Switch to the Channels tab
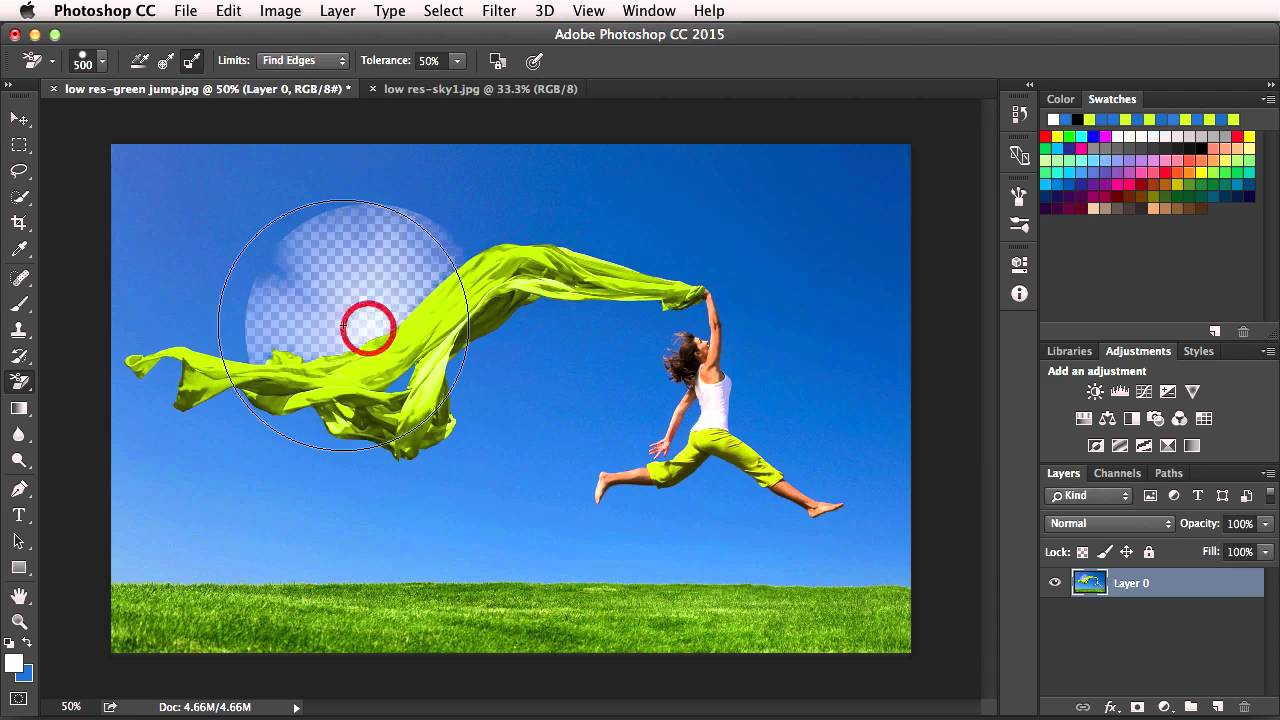Image resolution: width=1280 pixels, height=720 pixels. tap(1117, 473)
